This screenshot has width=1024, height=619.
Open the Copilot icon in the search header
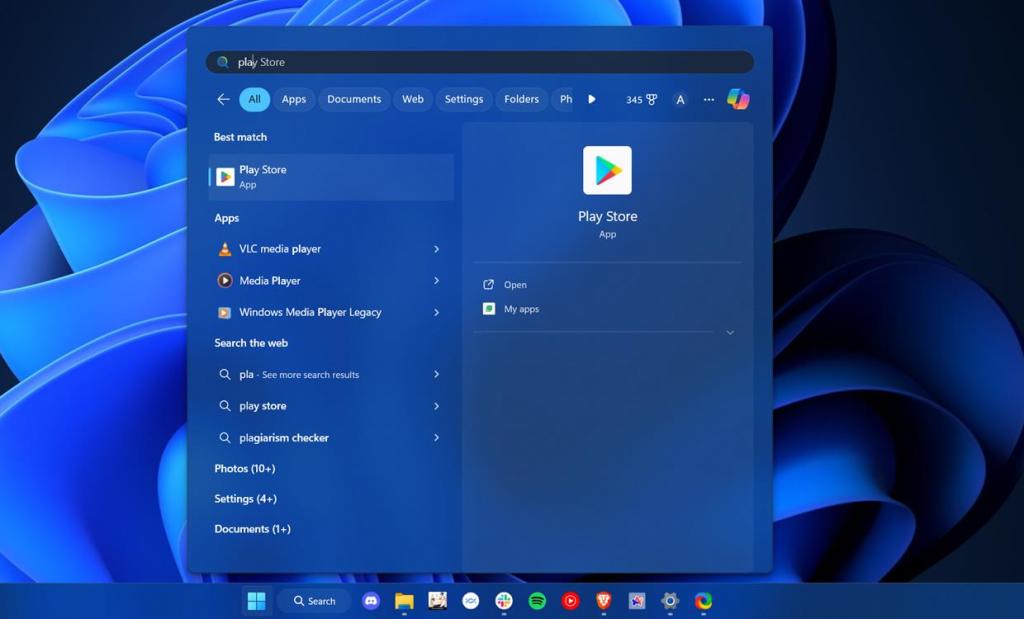pos(738,99)
